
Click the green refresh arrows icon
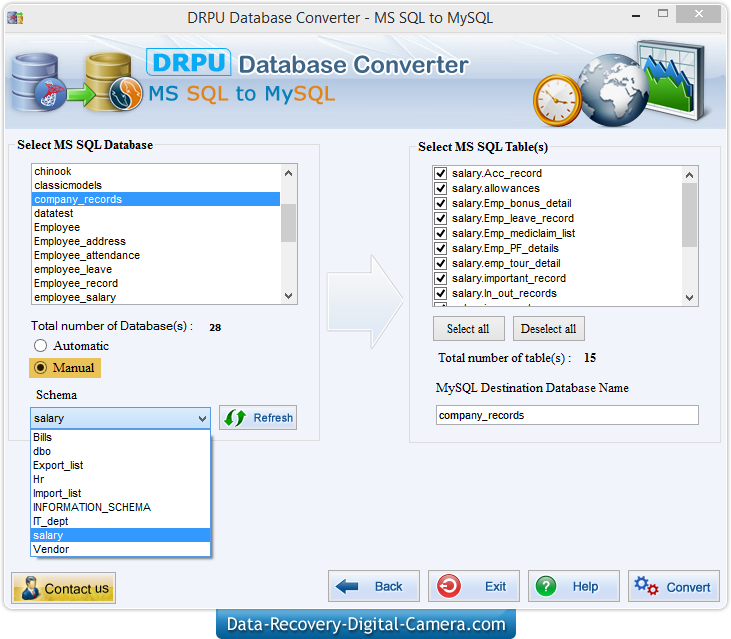[x=235, y=418]
